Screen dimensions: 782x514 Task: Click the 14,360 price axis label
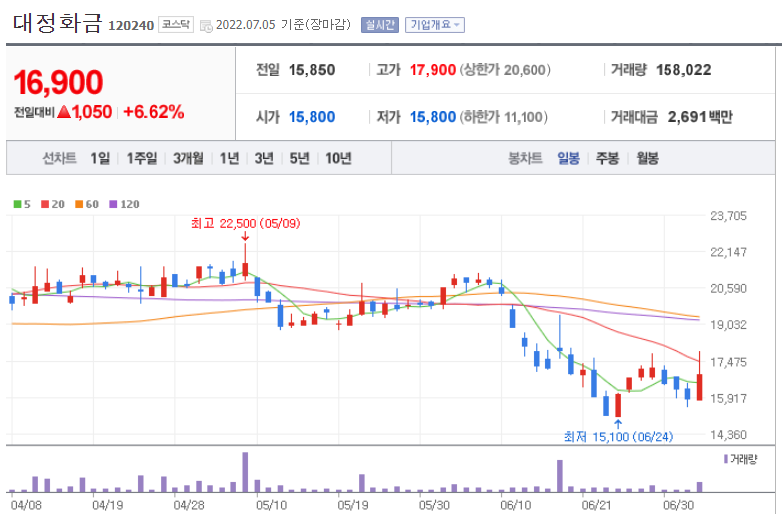pos(728,435)
